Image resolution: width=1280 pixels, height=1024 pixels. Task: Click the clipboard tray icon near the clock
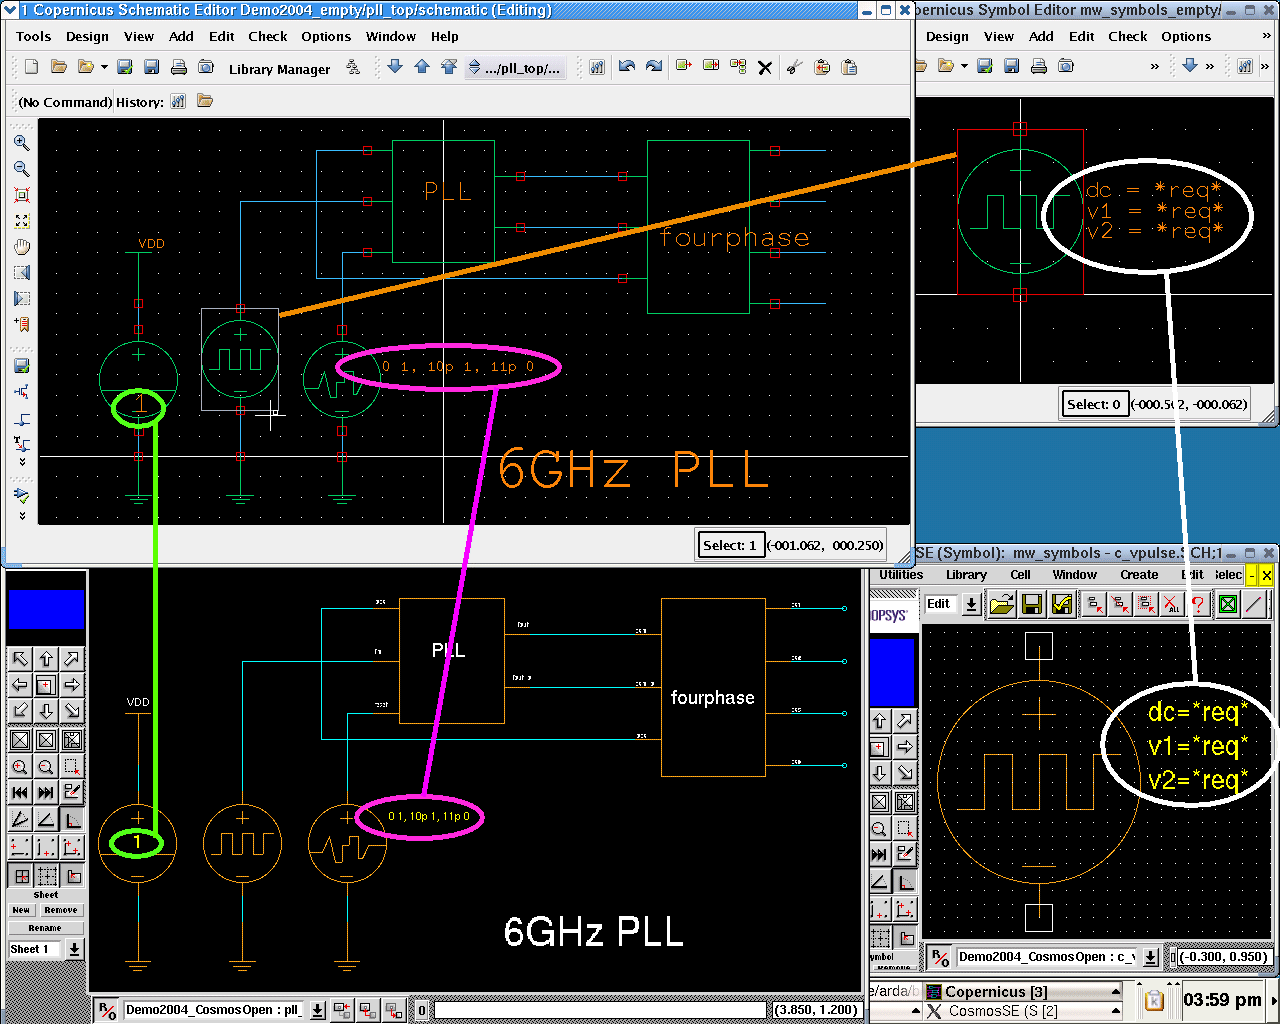1153,1000
